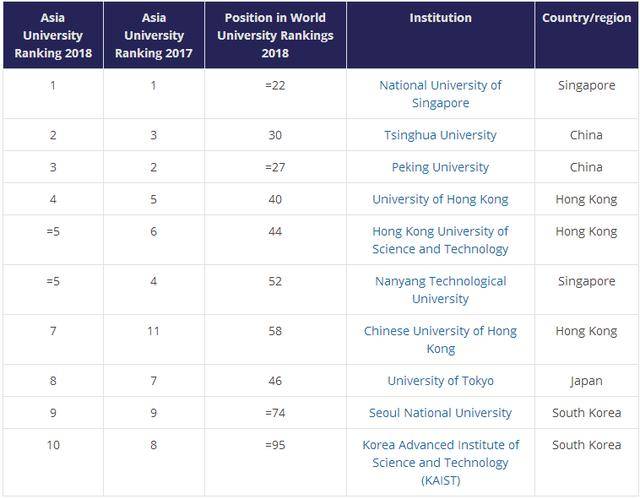Open the Chinese University of Hong Kong link

coord(440,340)
